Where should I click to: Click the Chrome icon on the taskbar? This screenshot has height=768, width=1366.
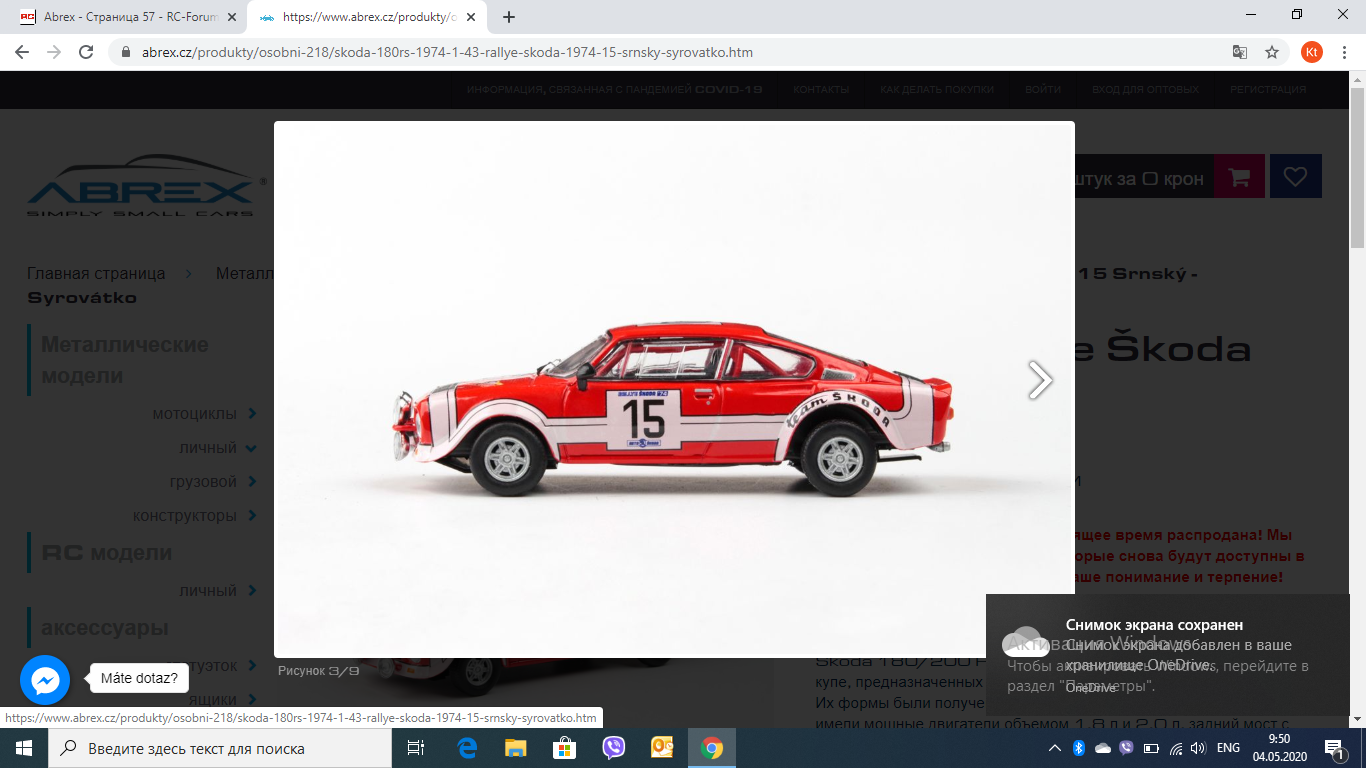pyautogui.click(x=712, y=748)
